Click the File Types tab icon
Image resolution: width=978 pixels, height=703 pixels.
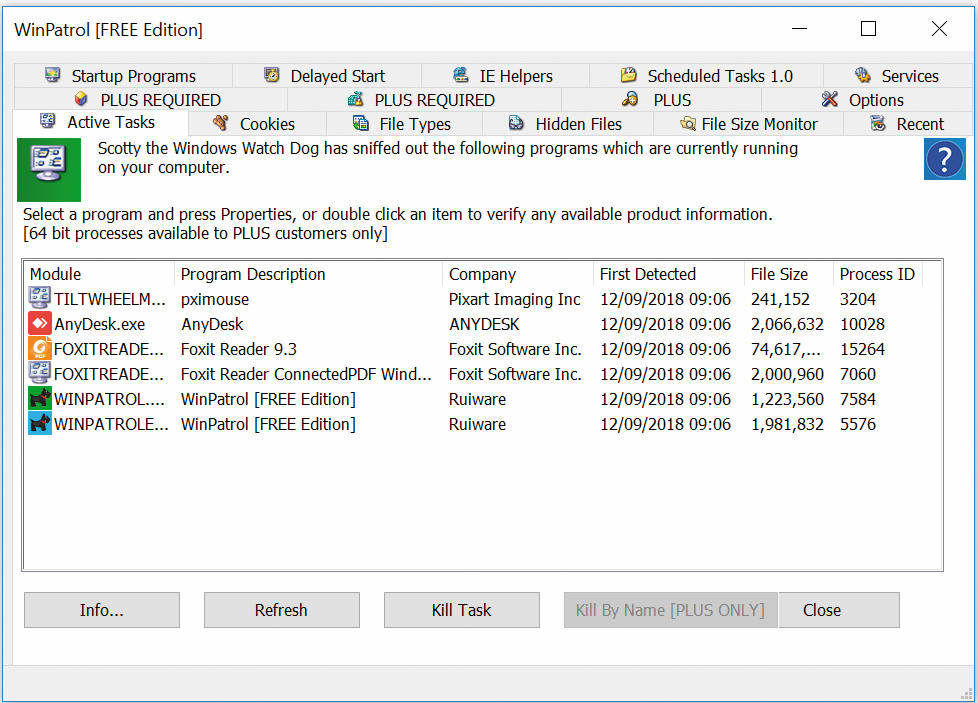point(361,123)
